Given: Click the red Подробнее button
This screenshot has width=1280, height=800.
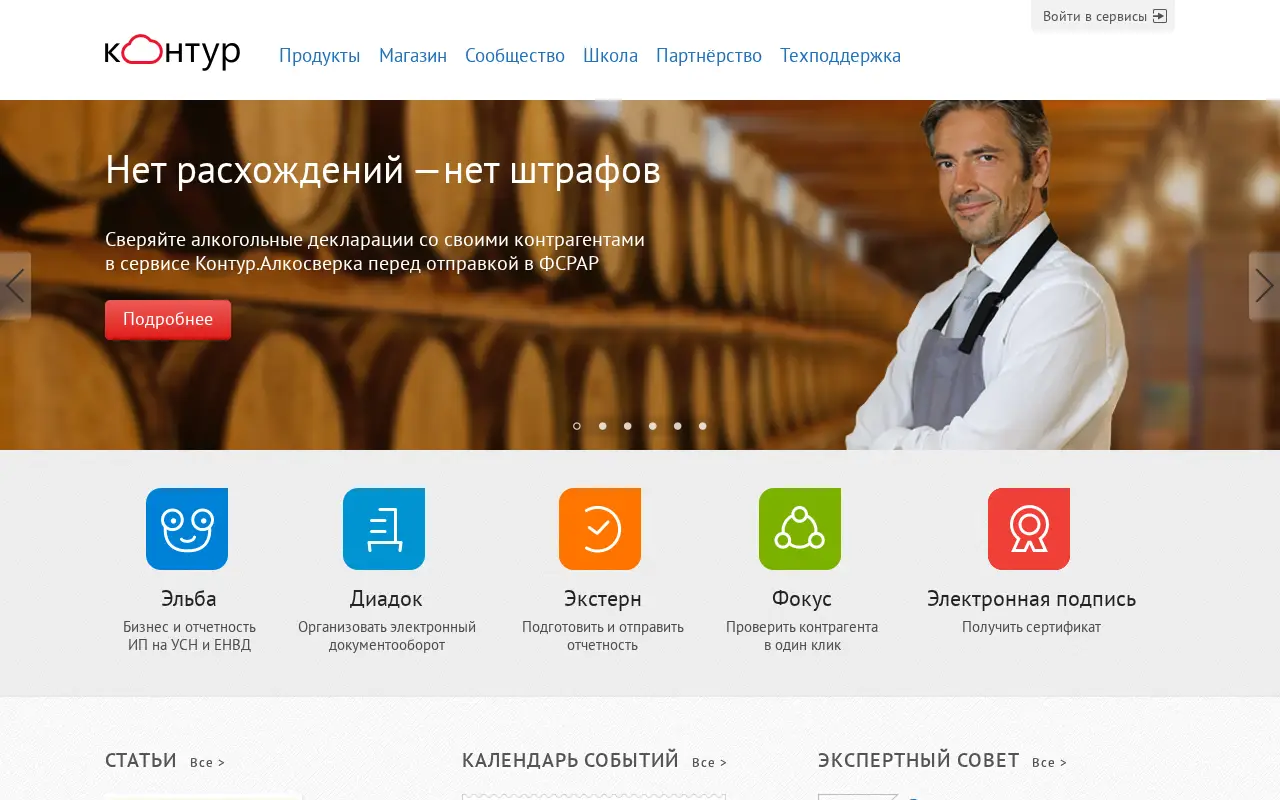Looking at the screenshot, I should coord(168,320).
